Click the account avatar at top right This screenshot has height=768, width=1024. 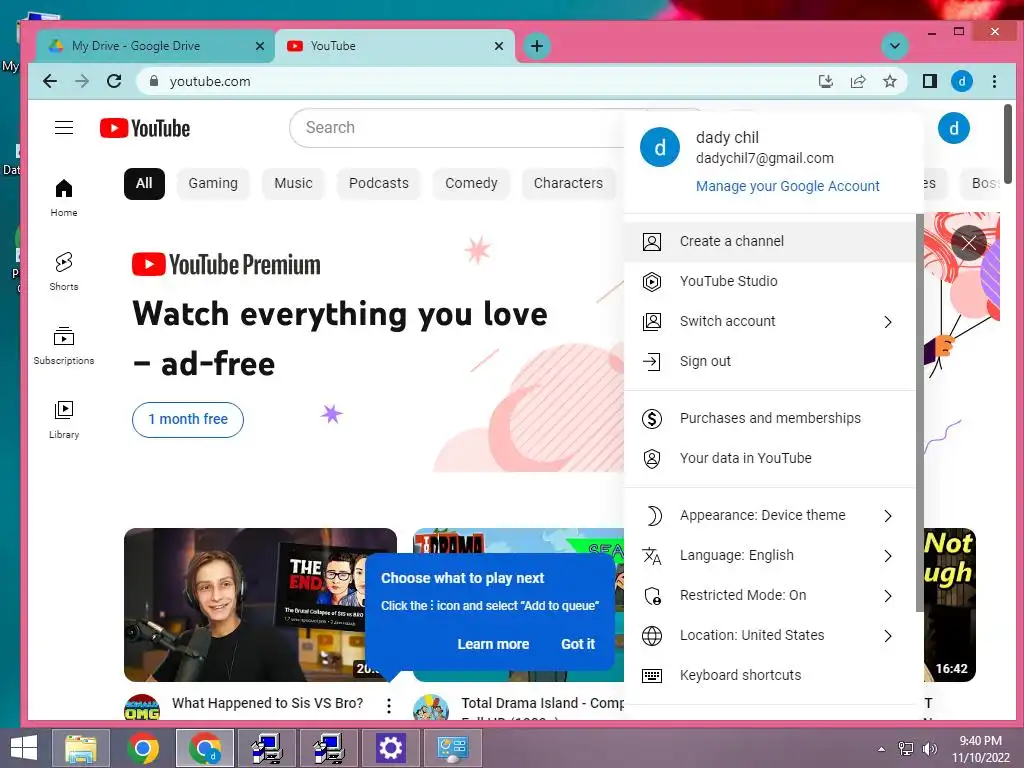[953, 128]
